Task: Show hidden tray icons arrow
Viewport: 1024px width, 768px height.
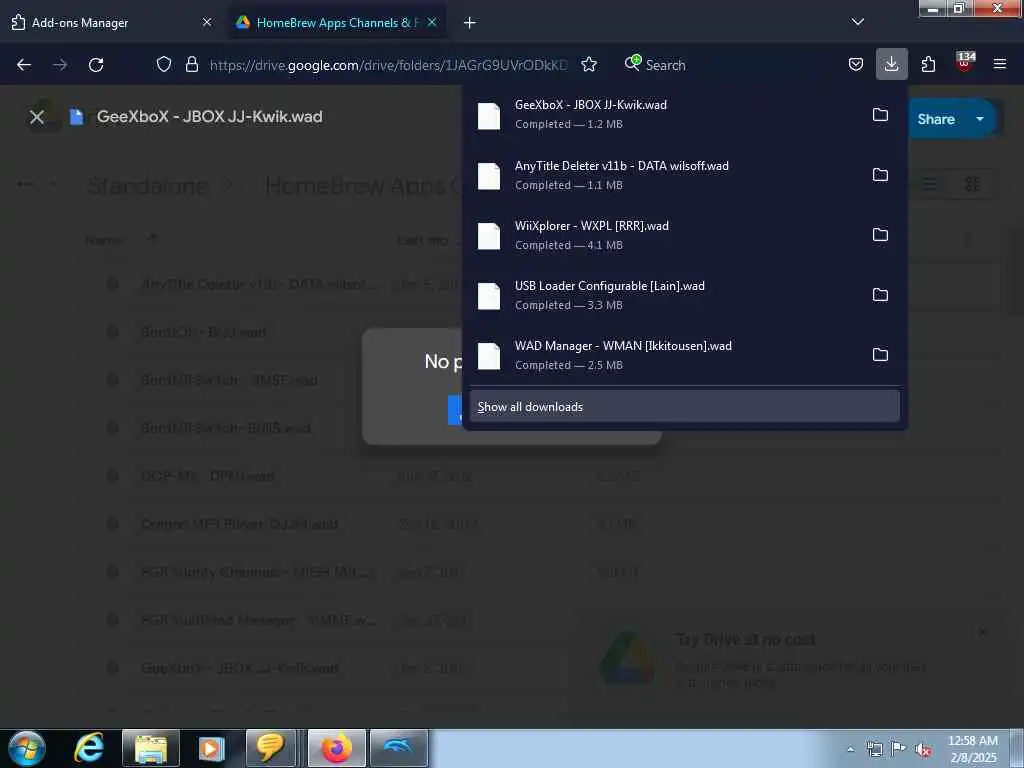Action: point(850,749)
